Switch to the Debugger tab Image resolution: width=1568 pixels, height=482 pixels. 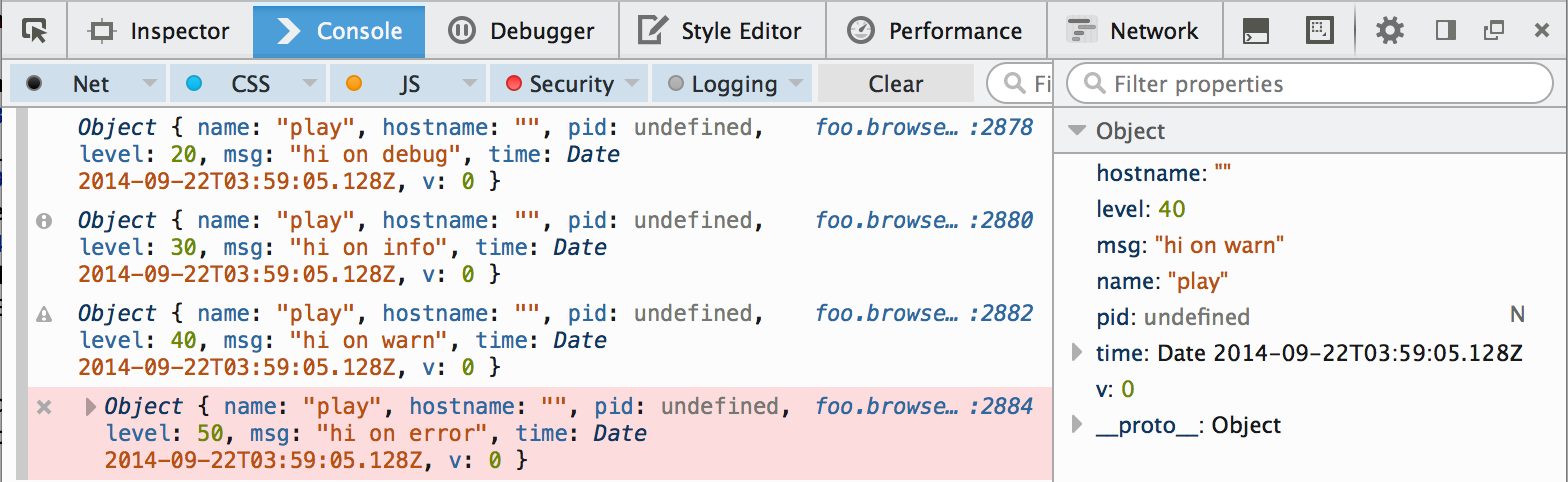click(x=521, y=31)
